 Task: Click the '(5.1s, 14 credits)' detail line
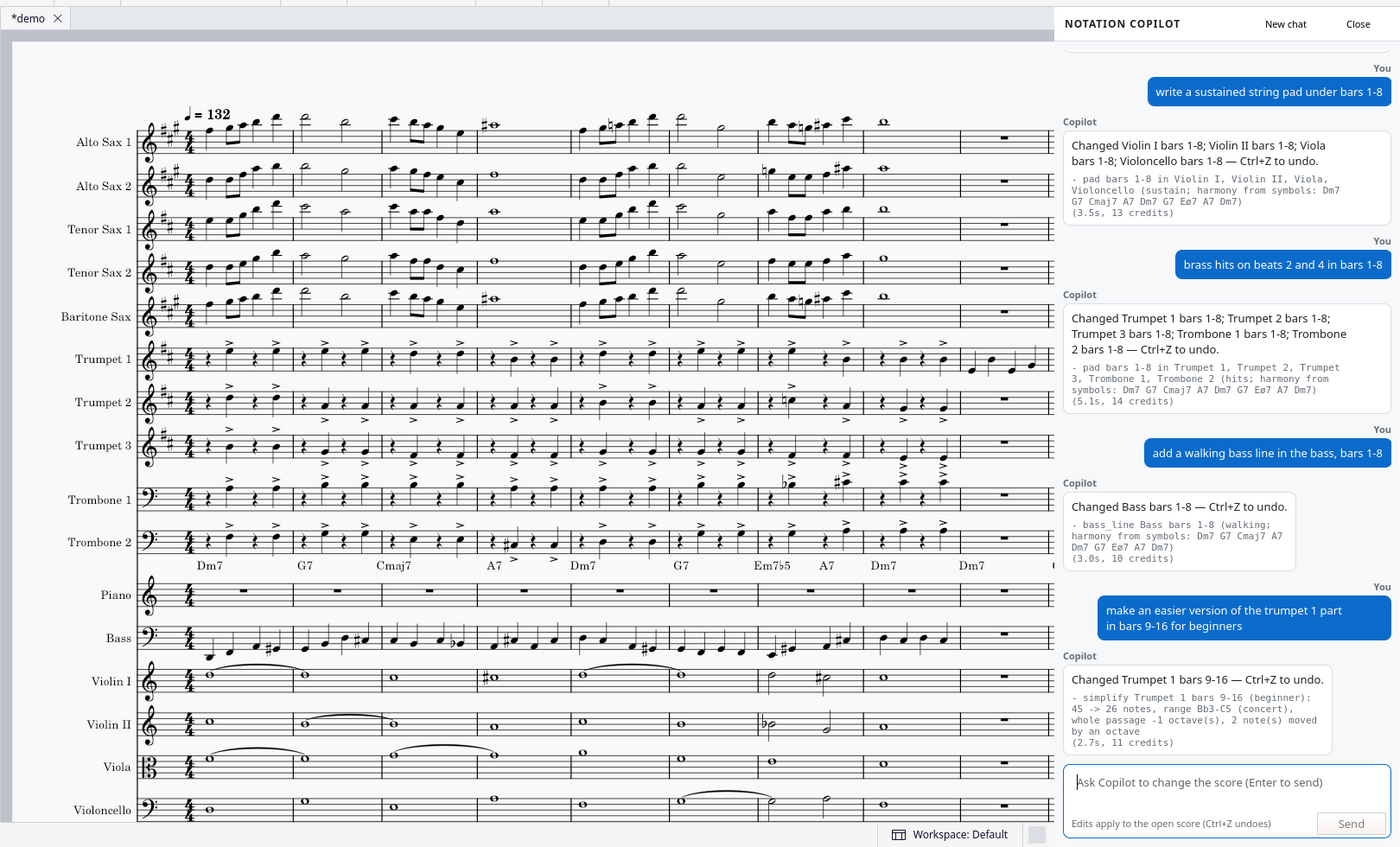click(1123, 401)
